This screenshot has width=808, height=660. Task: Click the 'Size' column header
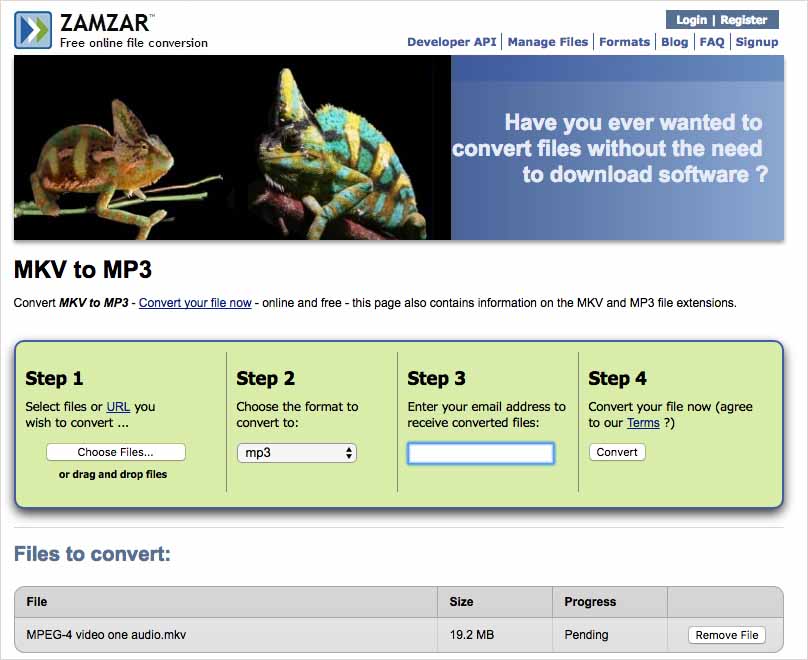pos(461,601)
